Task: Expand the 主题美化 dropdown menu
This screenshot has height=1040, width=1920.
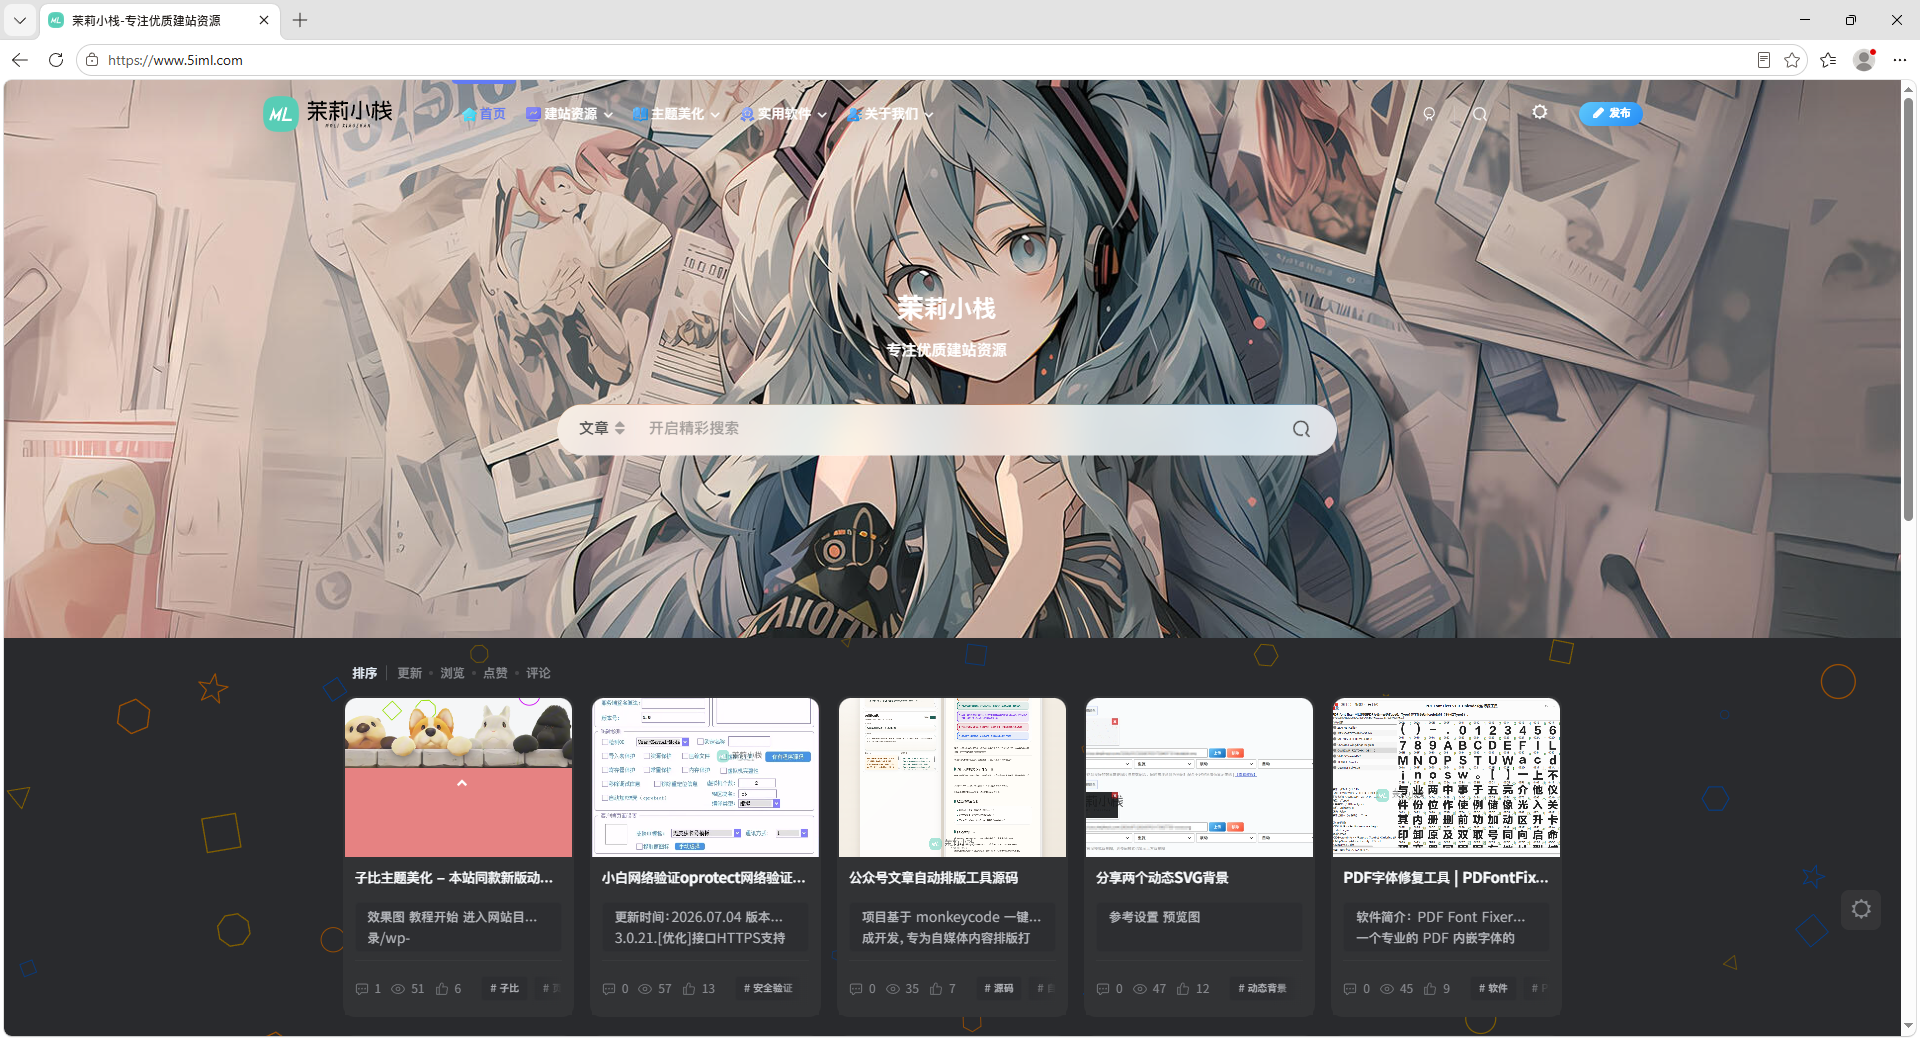Action: coord(676,114)
